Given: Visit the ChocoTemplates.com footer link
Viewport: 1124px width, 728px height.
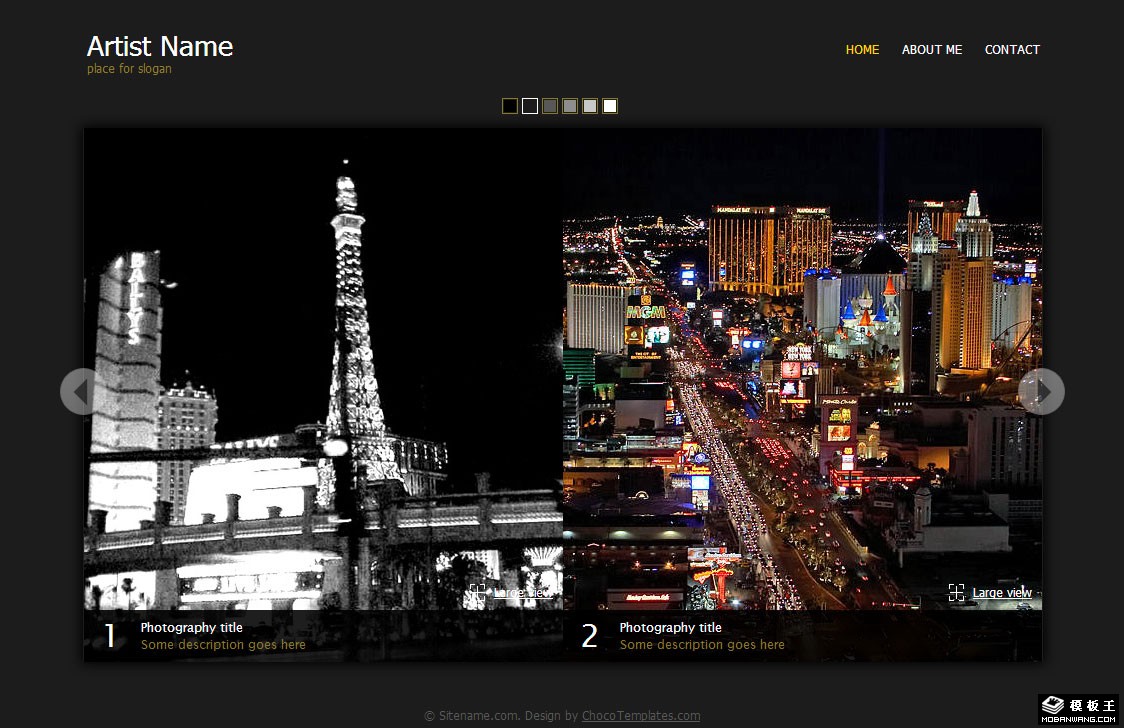Looking at the screenshot, I should (x=640, y=716).
